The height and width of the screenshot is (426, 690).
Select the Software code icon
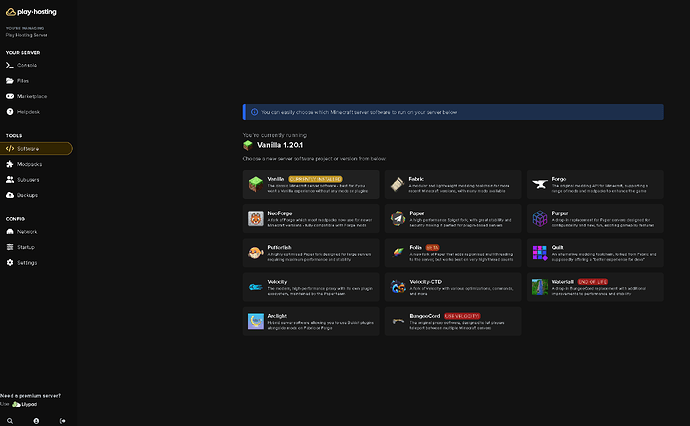[10, 149]
